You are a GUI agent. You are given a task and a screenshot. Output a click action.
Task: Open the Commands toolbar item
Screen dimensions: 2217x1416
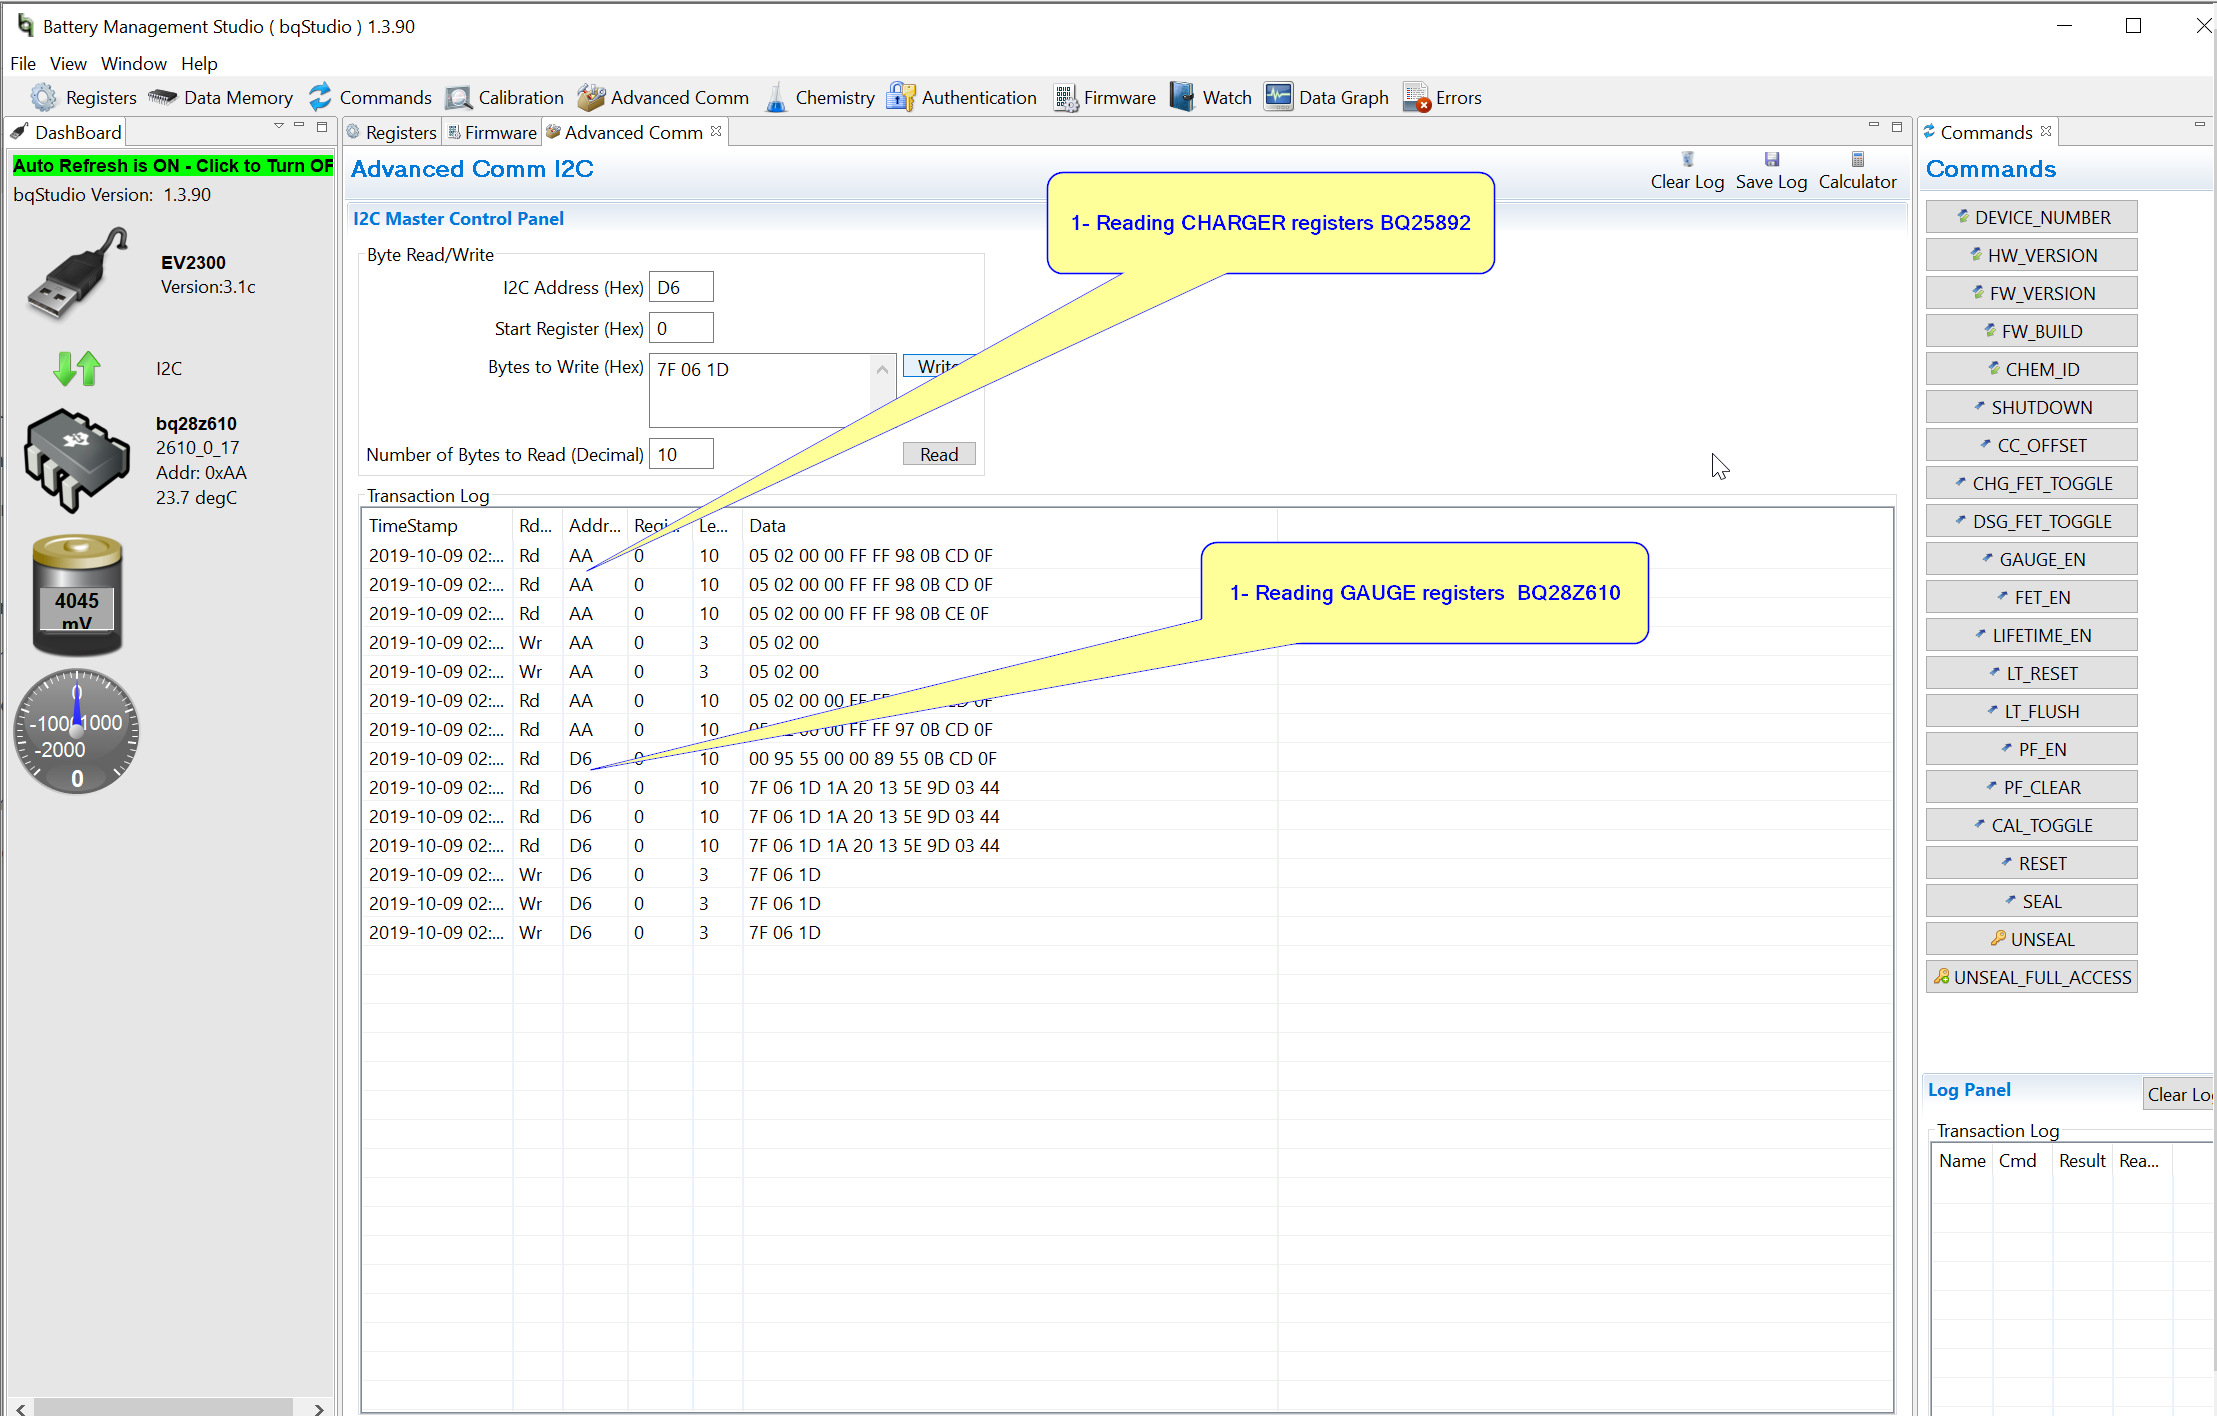(x=371, y=97)
